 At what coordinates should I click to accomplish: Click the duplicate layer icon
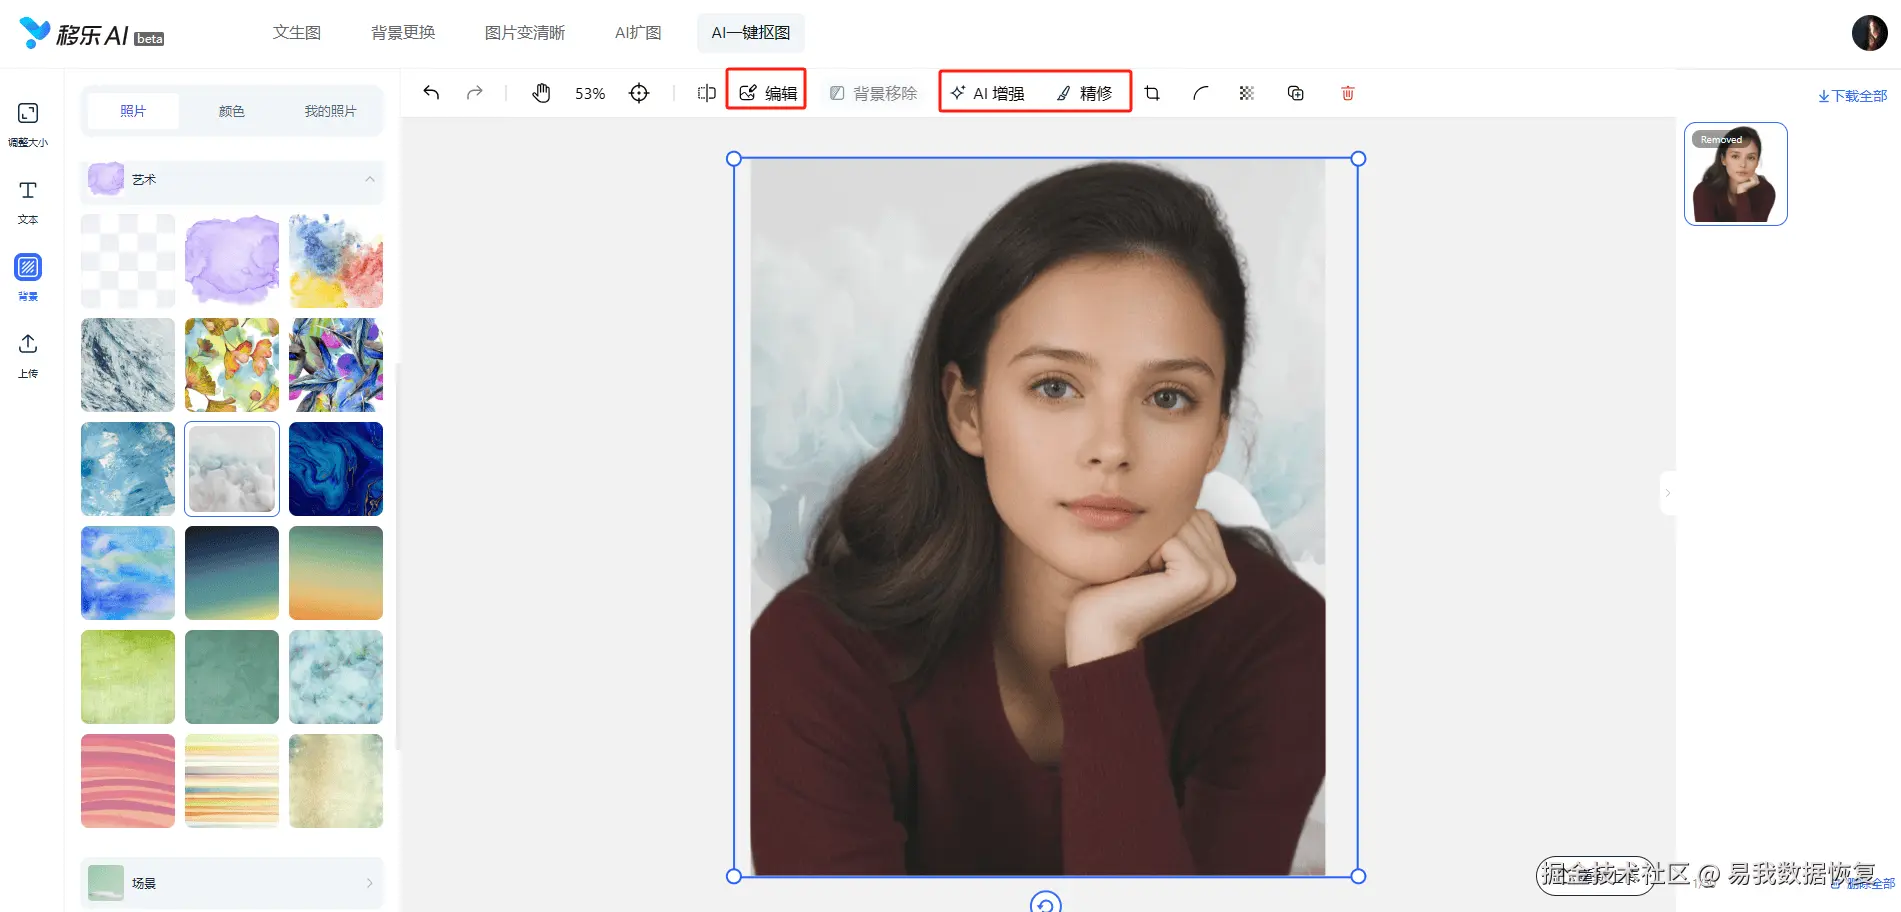tap(1296, 93)
